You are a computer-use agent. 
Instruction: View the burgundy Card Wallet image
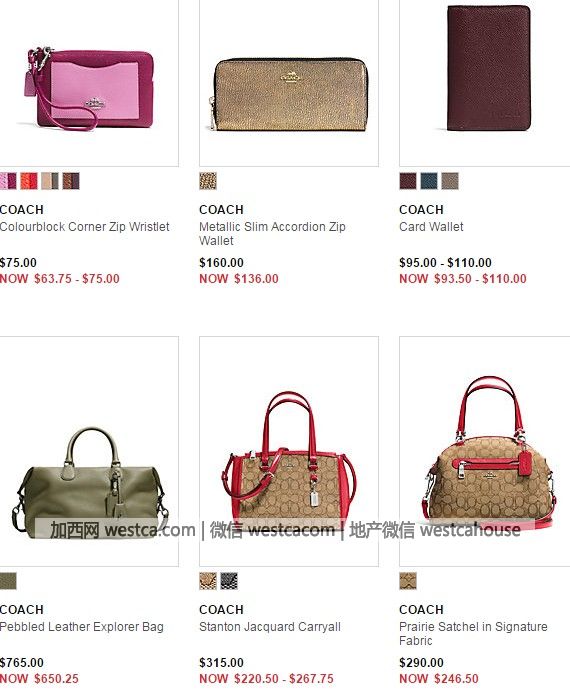(484, 83)
